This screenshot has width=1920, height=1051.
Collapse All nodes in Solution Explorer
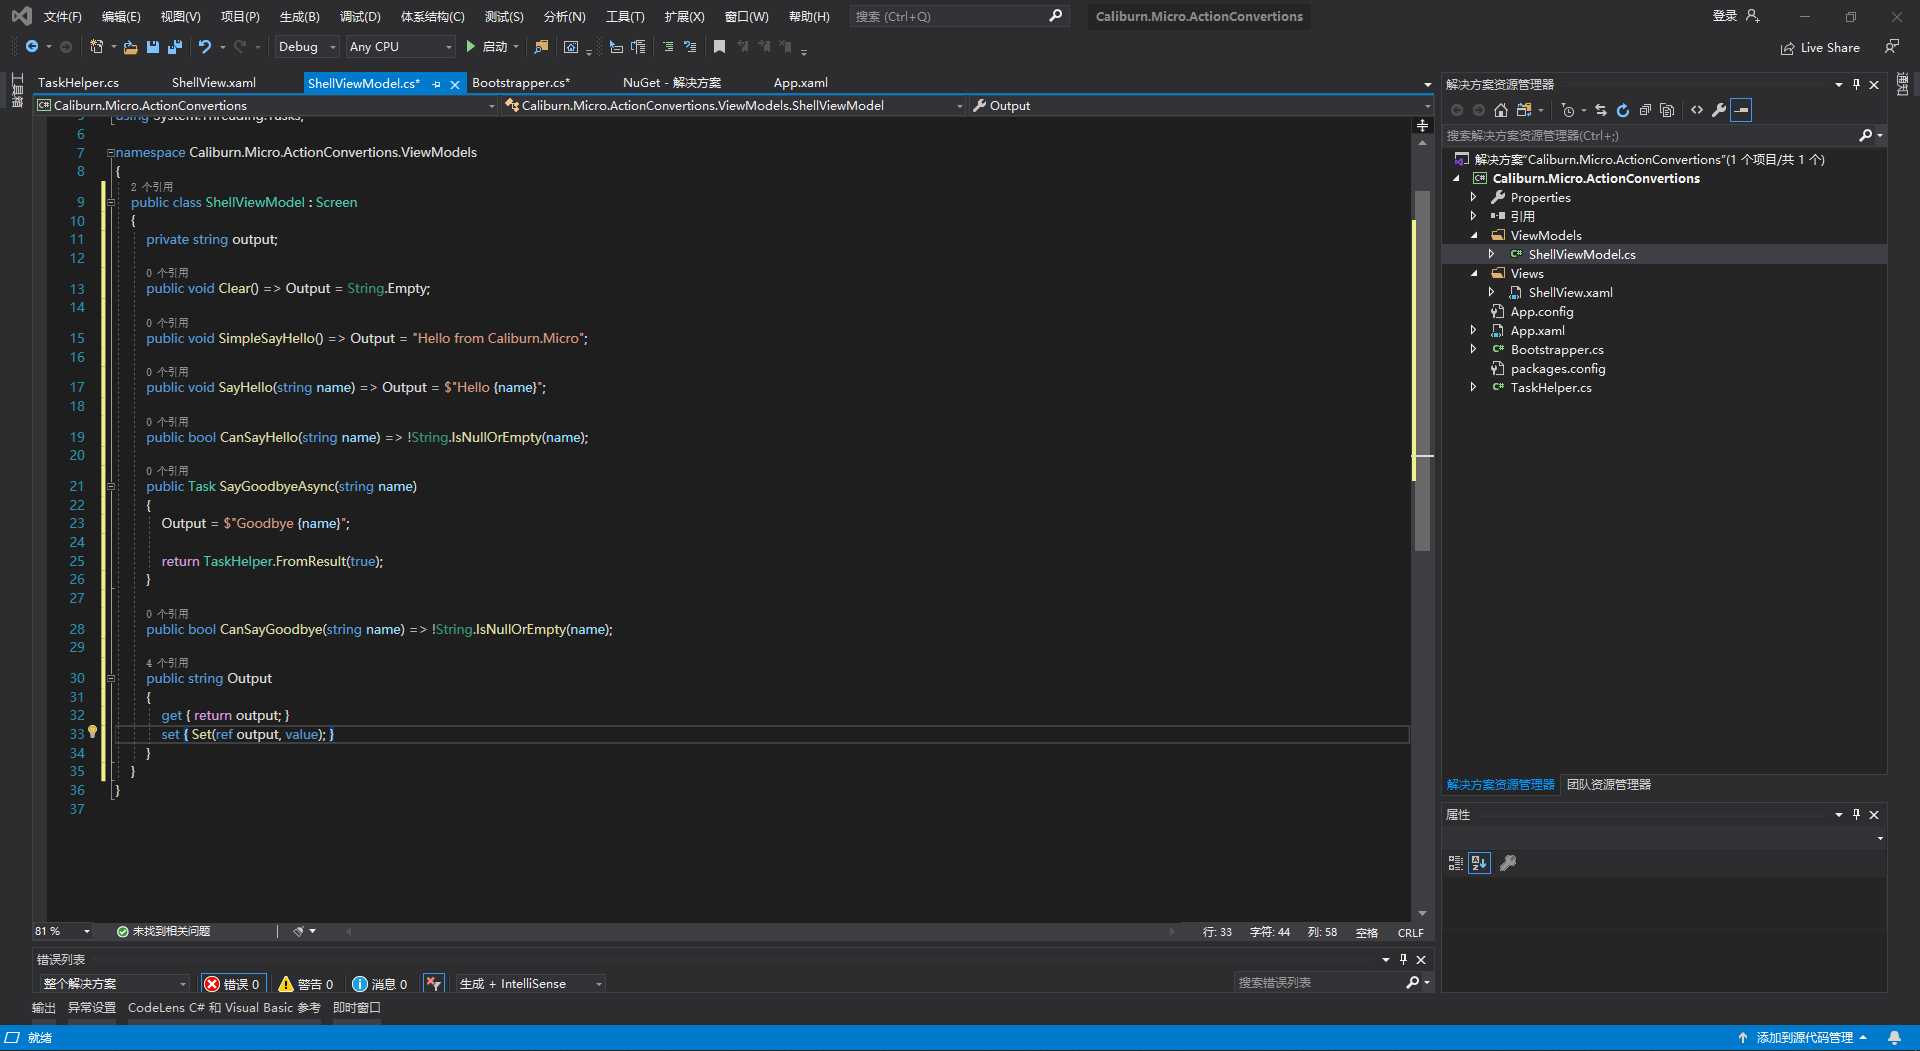click(x=1645, y=110)
